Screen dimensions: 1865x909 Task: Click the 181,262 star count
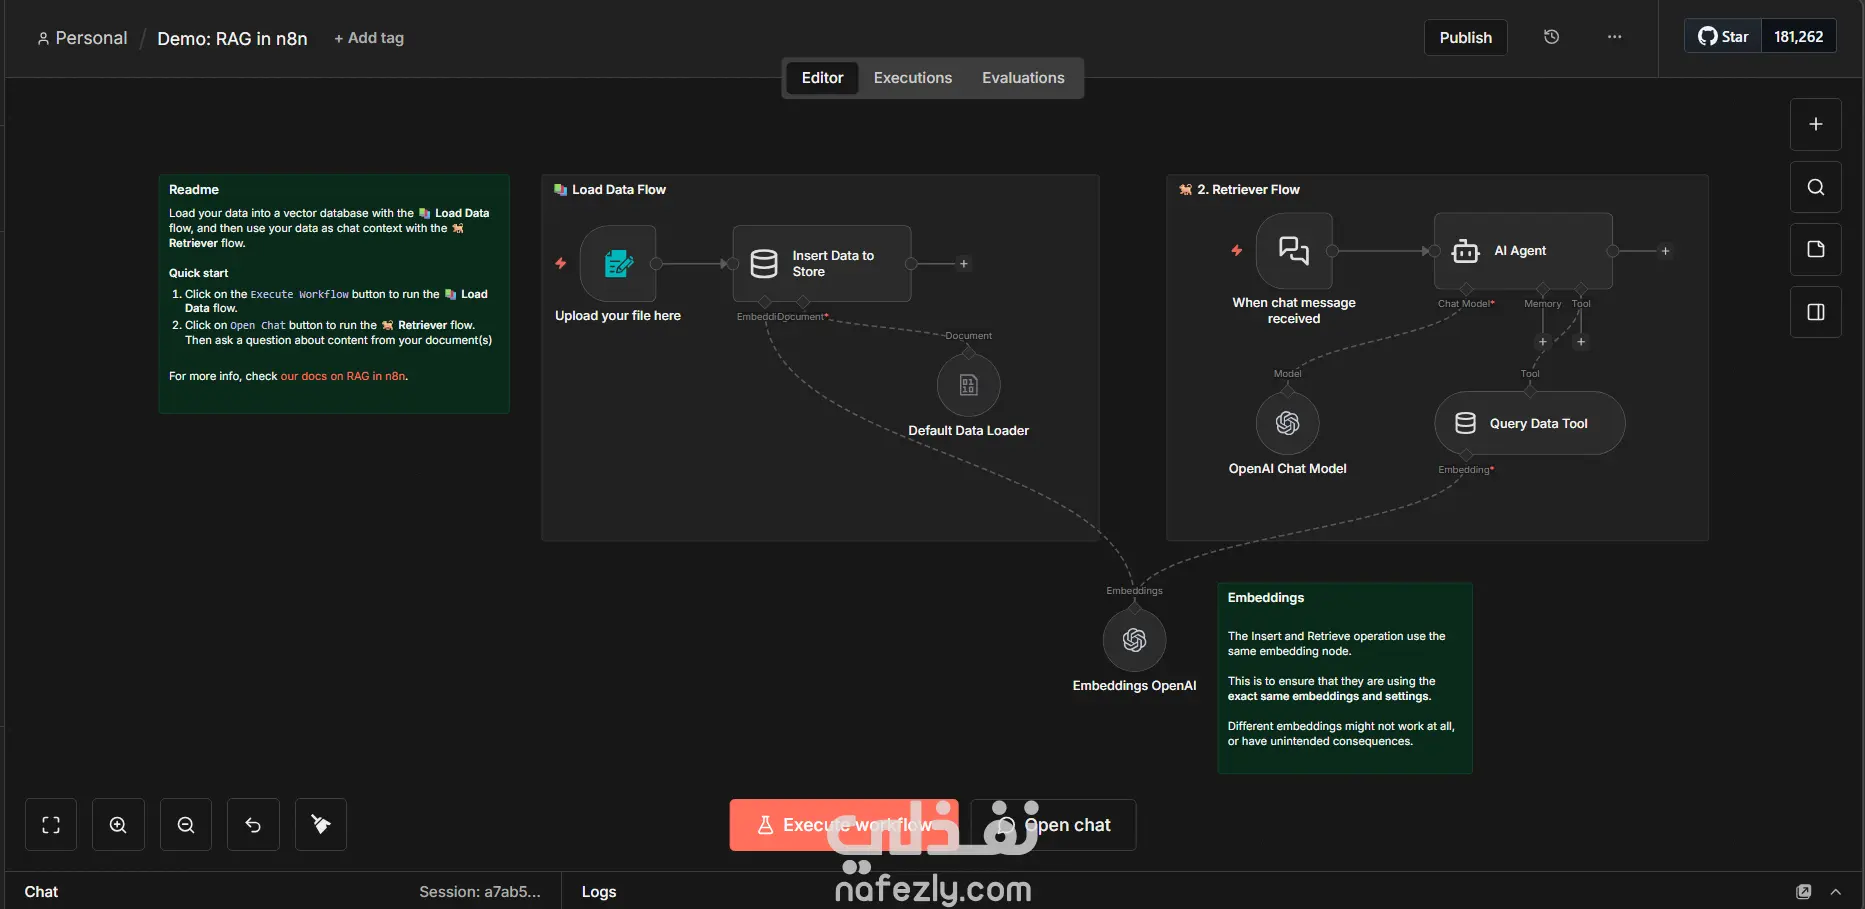[x=1798, y=37]
